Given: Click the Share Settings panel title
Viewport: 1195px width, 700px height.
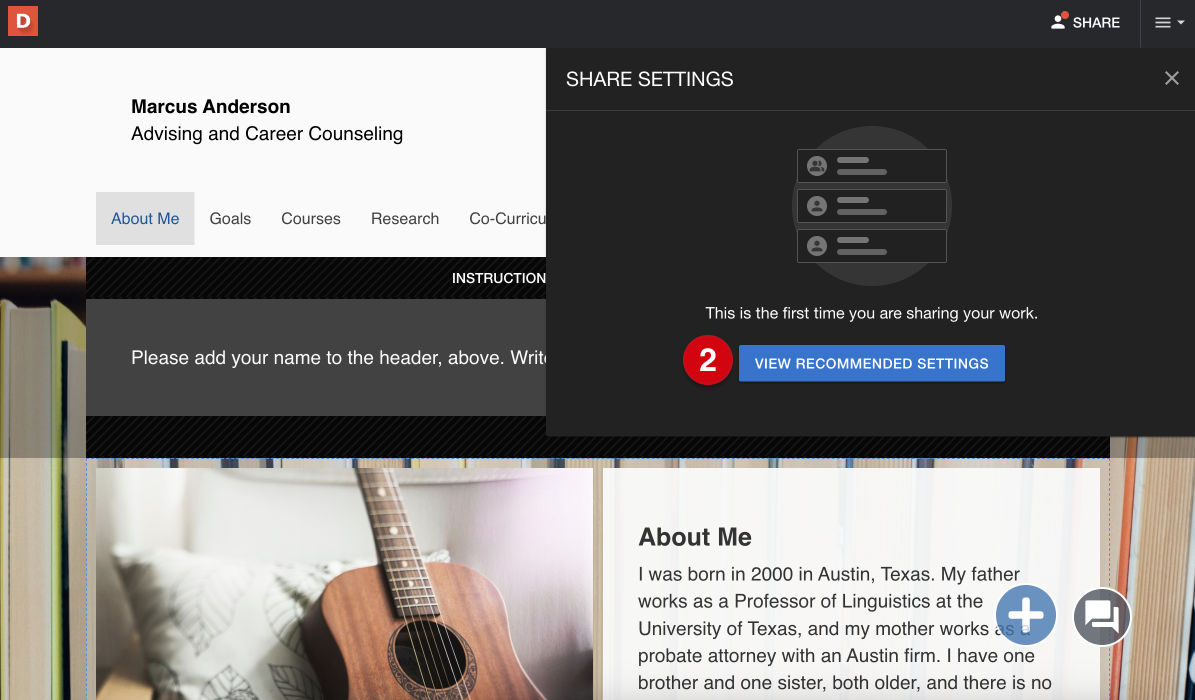Looking at the screenshot, I should (x=649, y=79).
